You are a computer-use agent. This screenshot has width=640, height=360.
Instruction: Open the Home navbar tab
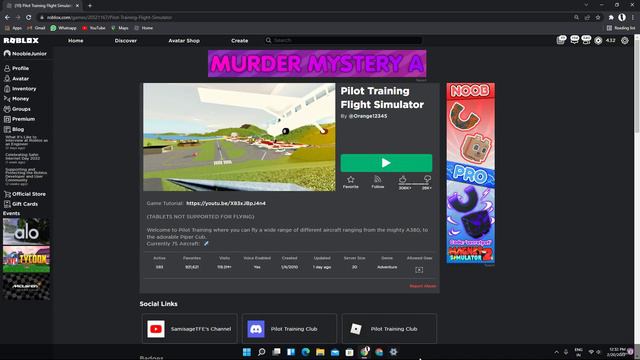pyautogui.click(x=76, y=40)
